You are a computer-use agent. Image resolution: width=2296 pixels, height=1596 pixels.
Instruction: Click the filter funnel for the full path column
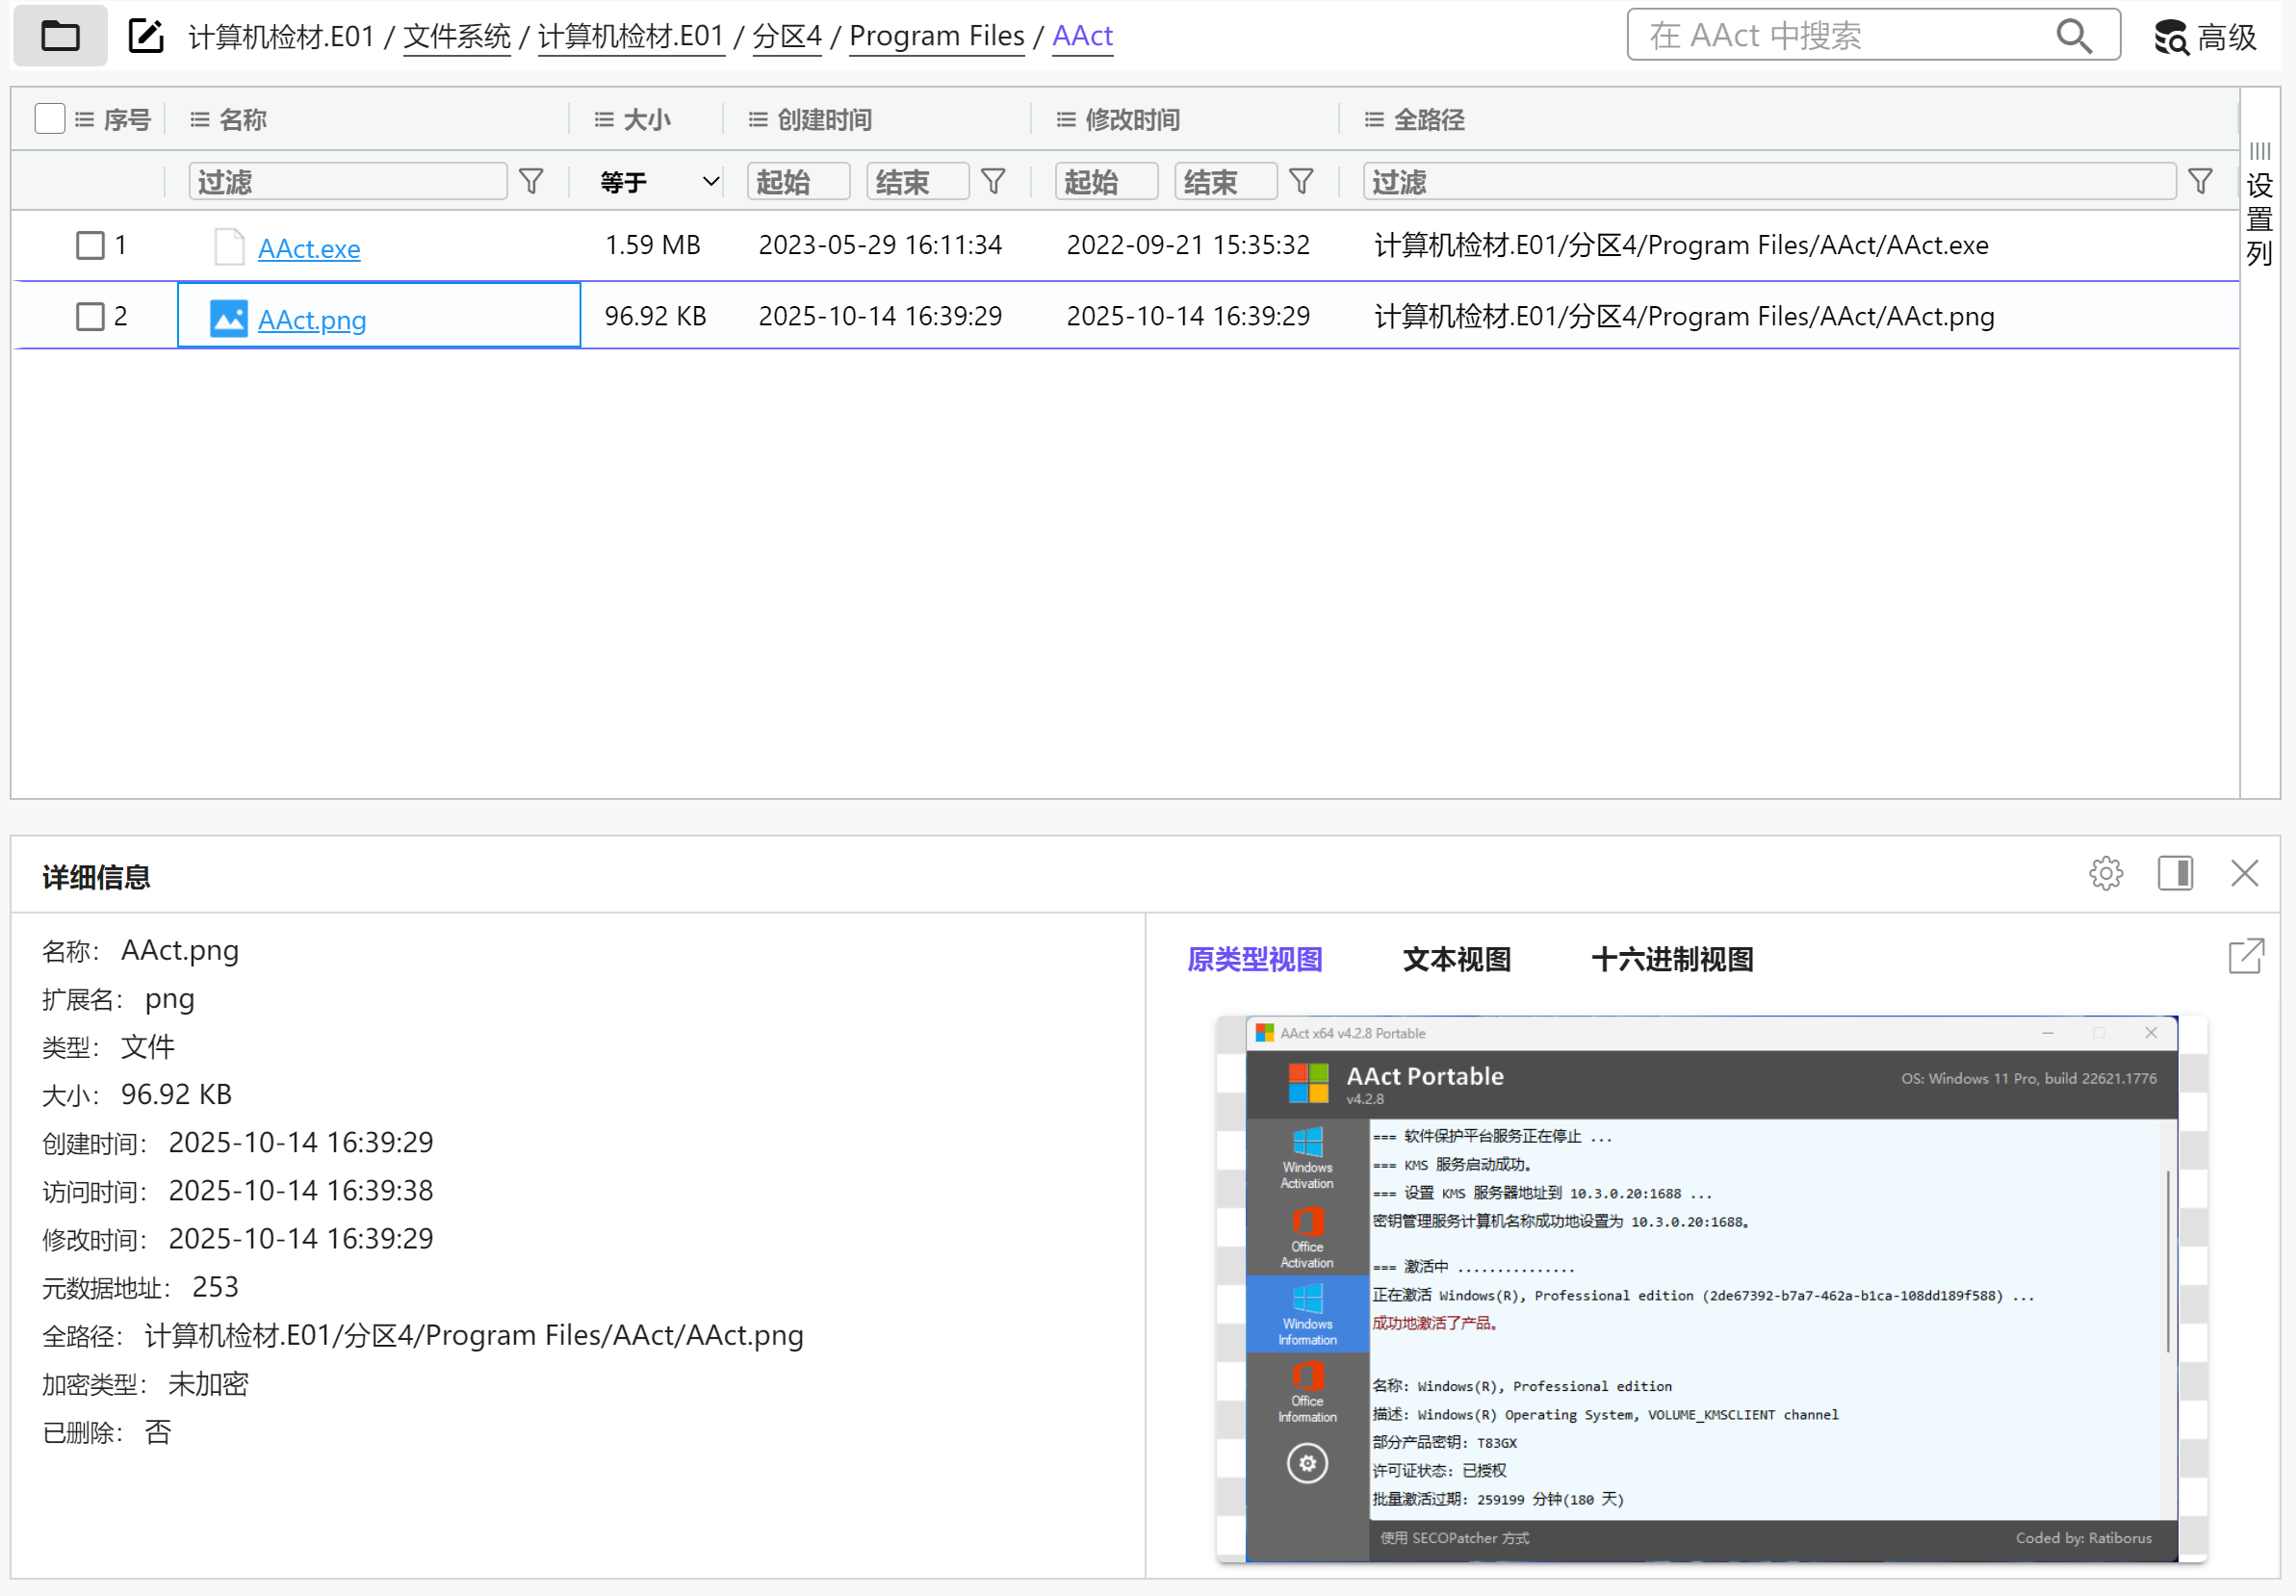[x=2200, y=181]
